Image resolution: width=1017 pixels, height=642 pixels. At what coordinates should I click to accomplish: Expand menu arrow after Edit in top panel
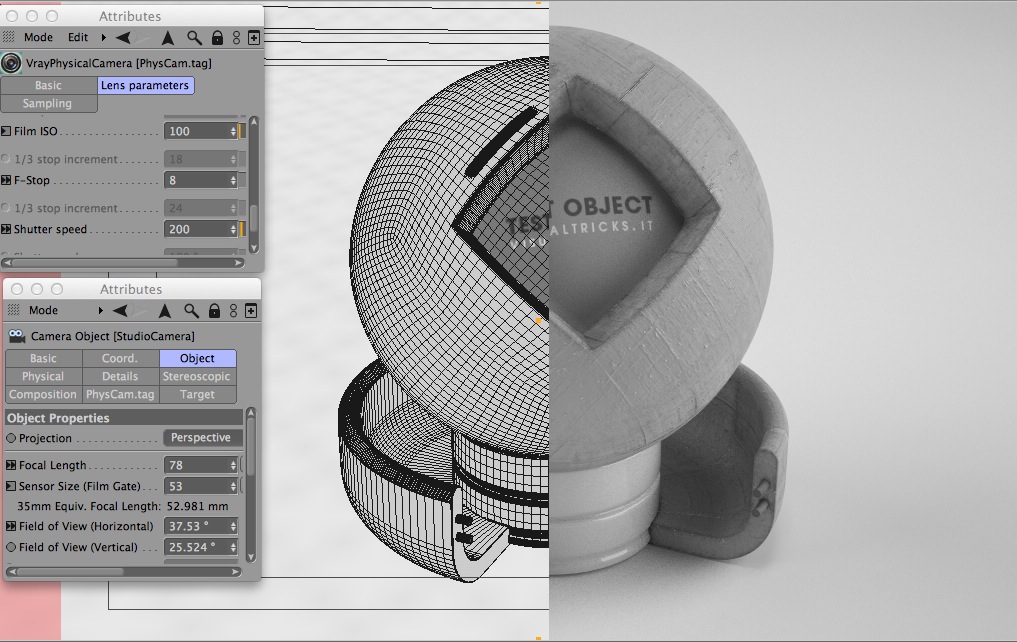tap(103, 38)
